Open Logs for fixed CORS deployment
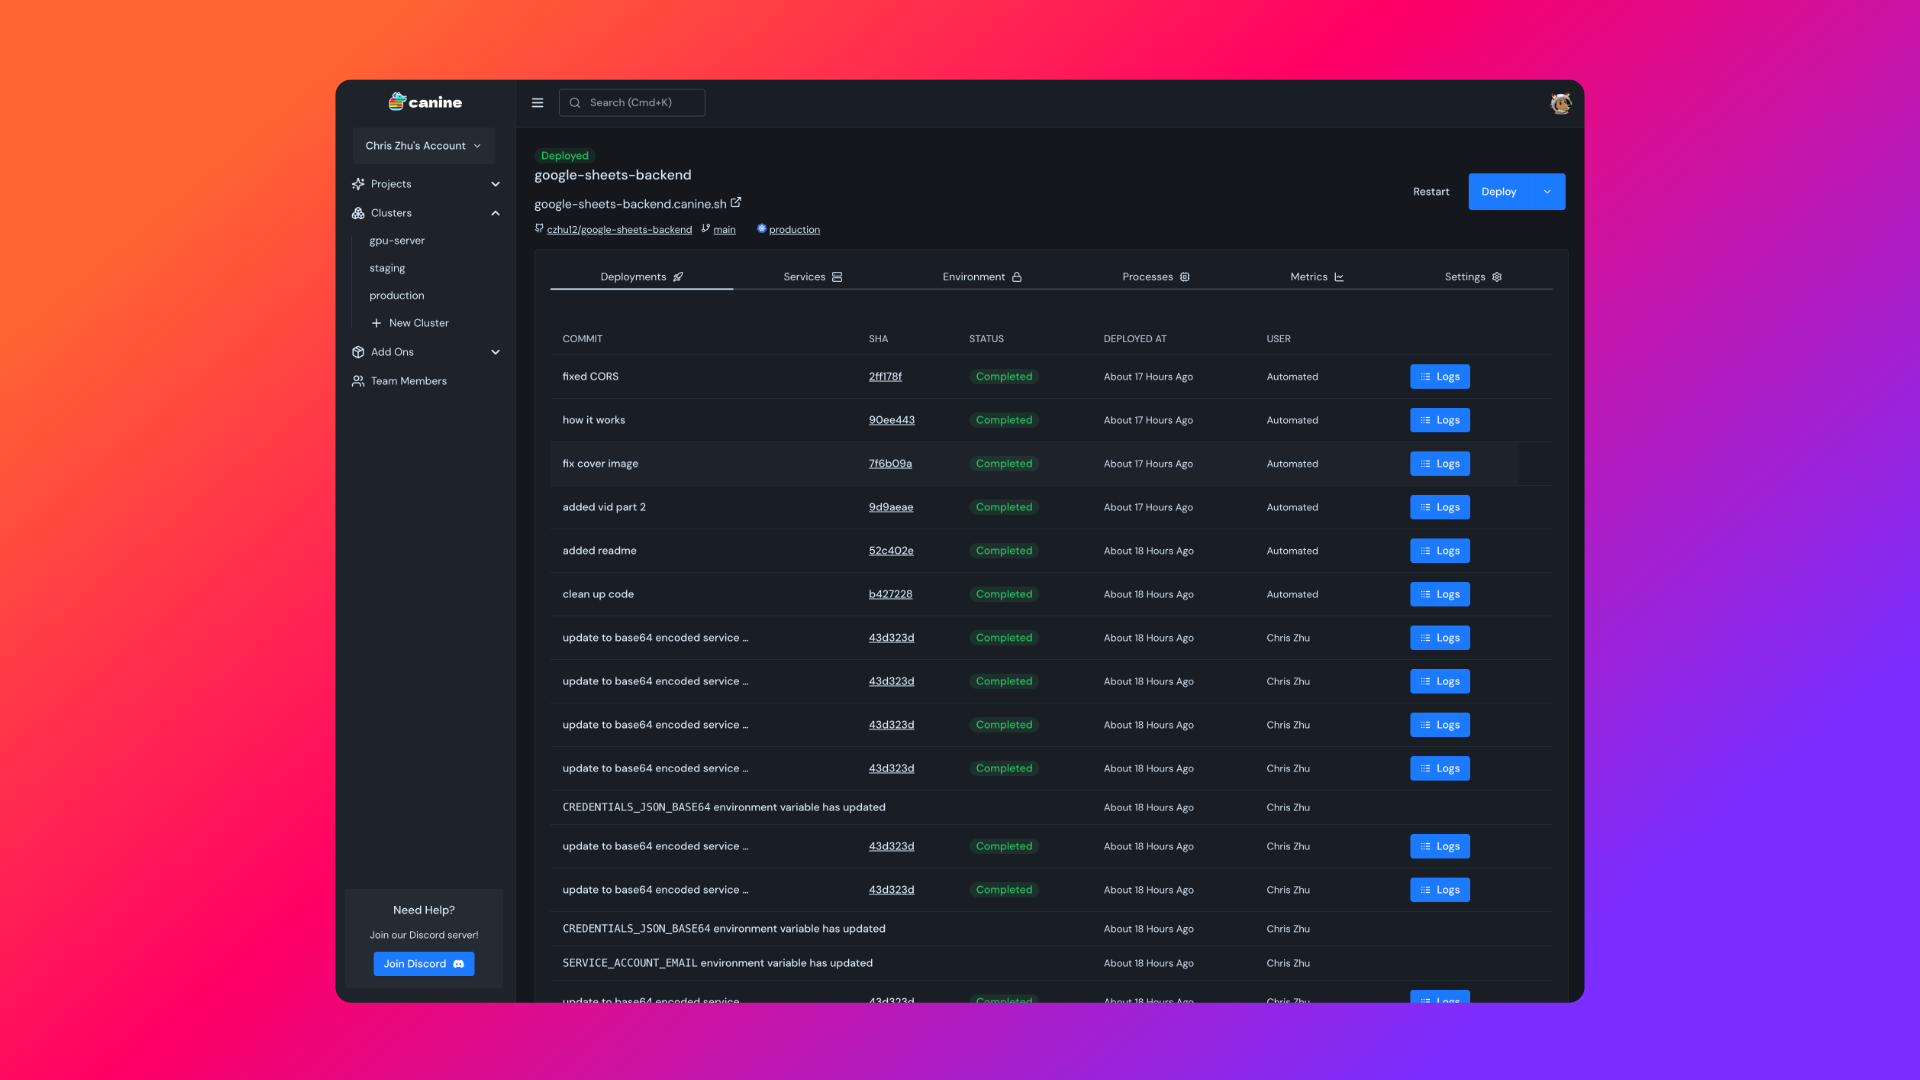This screenshot has width=1920, height=1080. point(1439,377)
